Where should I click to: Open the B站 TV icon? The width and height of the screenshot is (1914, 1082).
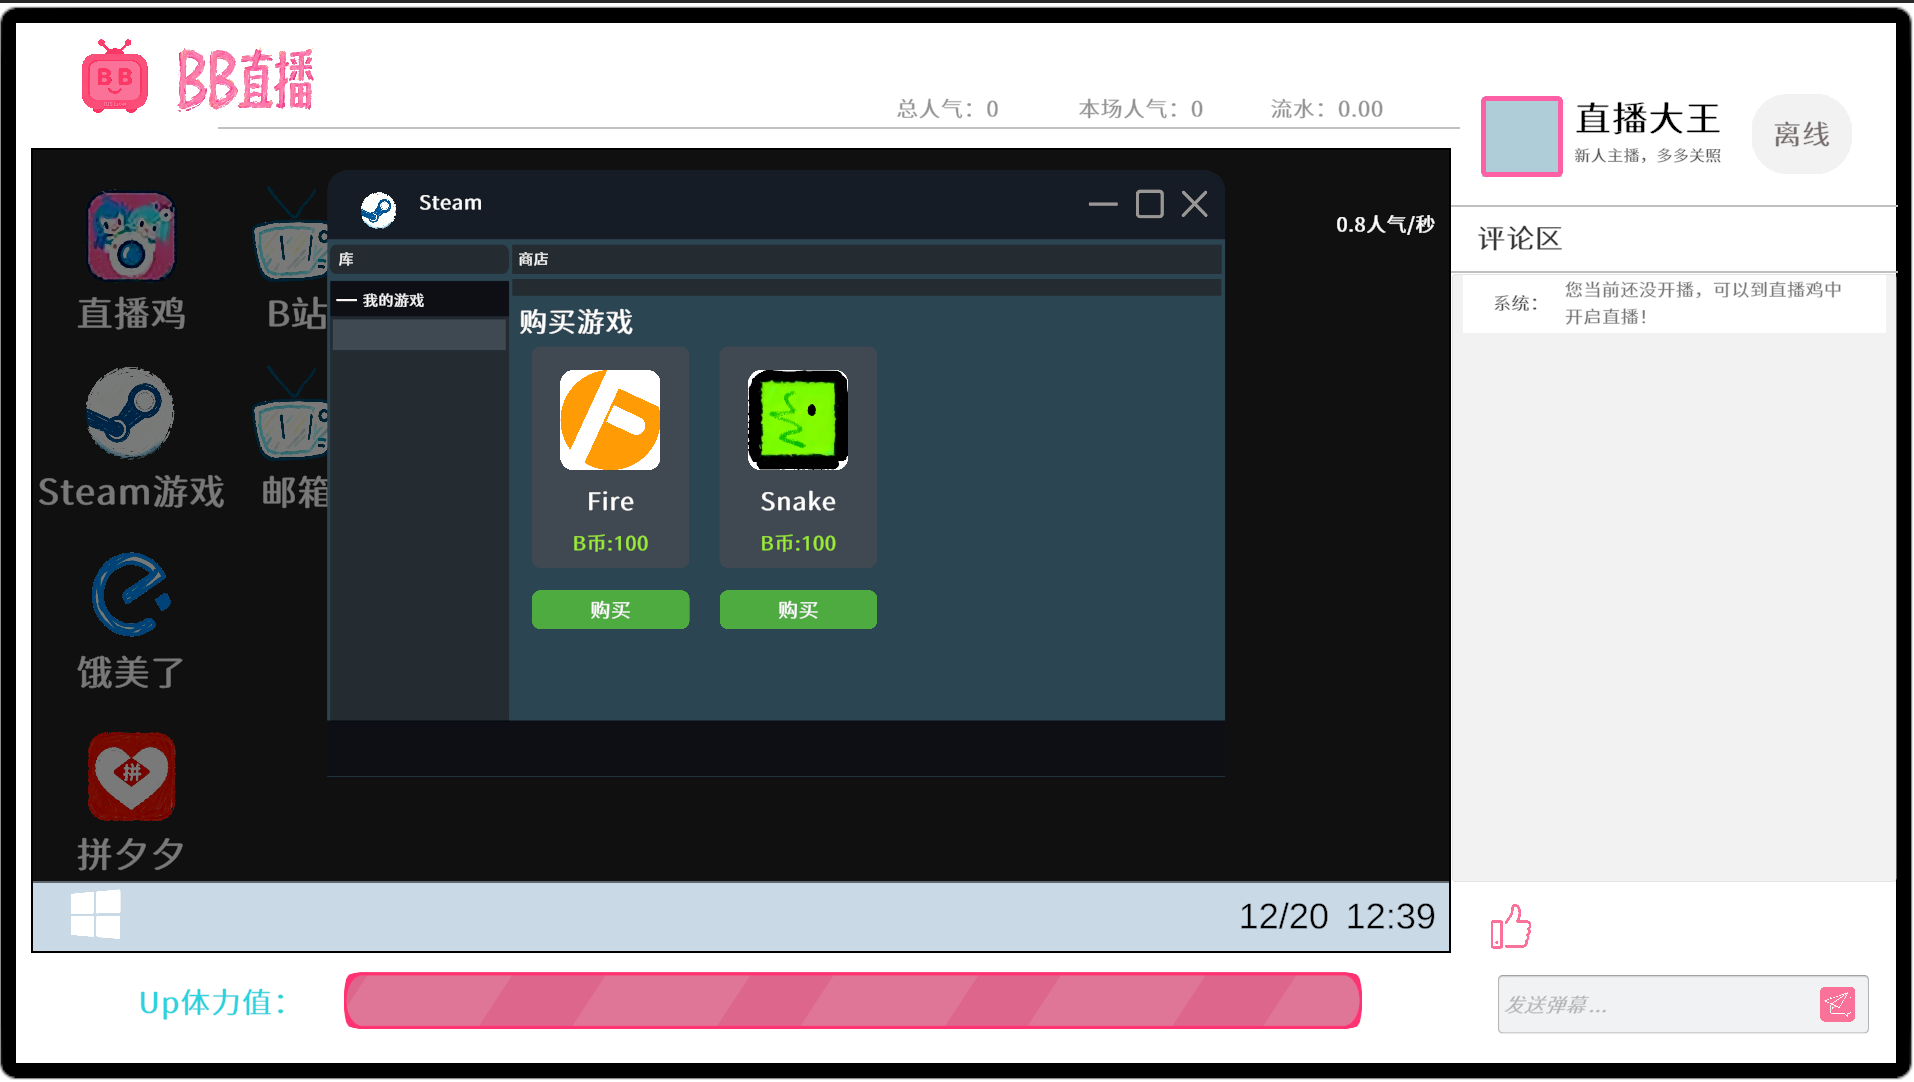coord(290,240)
